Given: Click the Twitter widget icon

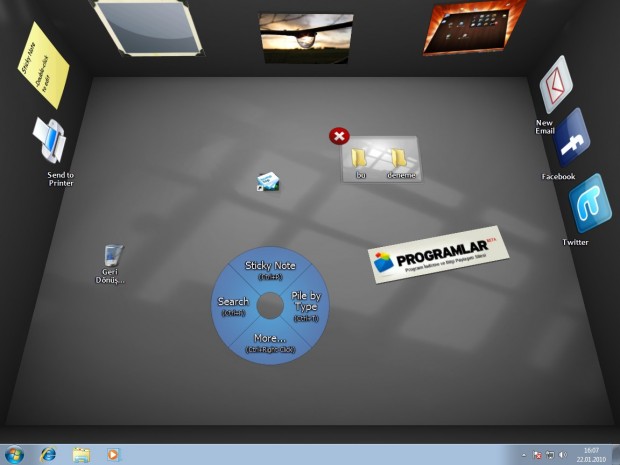Looking at the screenshot, I should tap(588, 204).
